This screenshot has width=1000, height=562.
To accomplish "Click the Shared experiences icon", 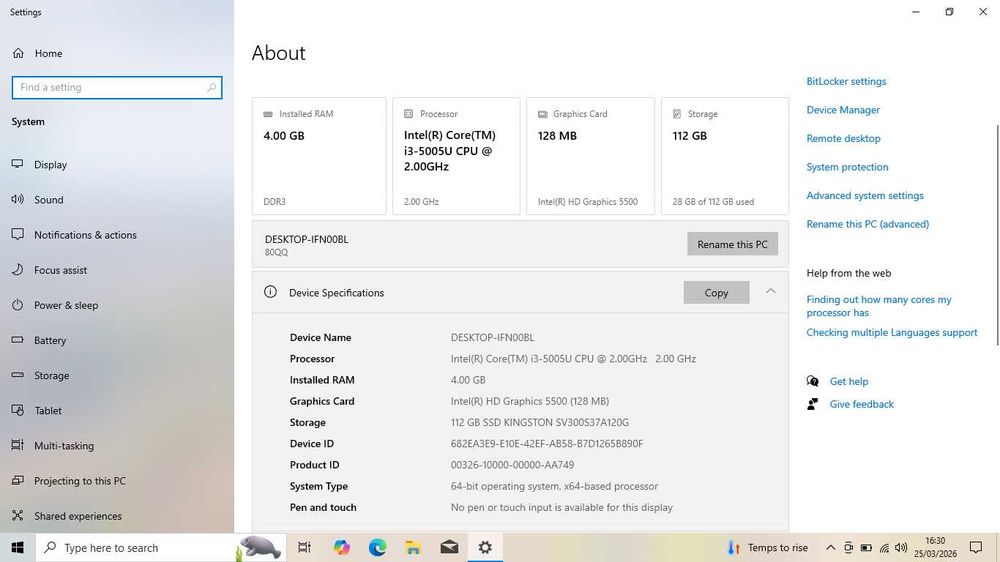I will (17, 515).
